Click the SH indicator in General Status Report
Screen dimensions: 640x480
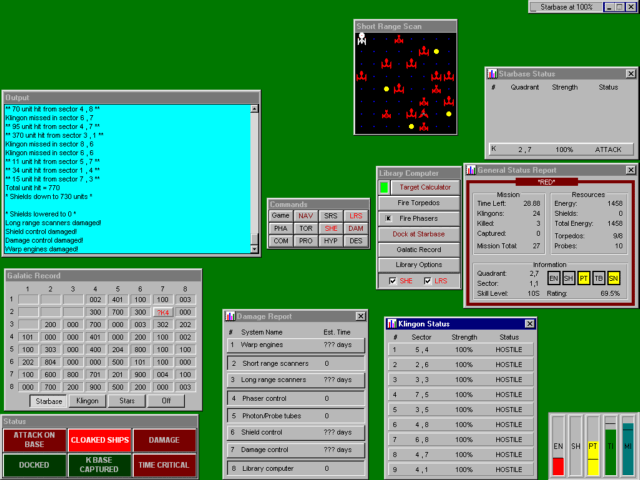(x=568, y=278)
